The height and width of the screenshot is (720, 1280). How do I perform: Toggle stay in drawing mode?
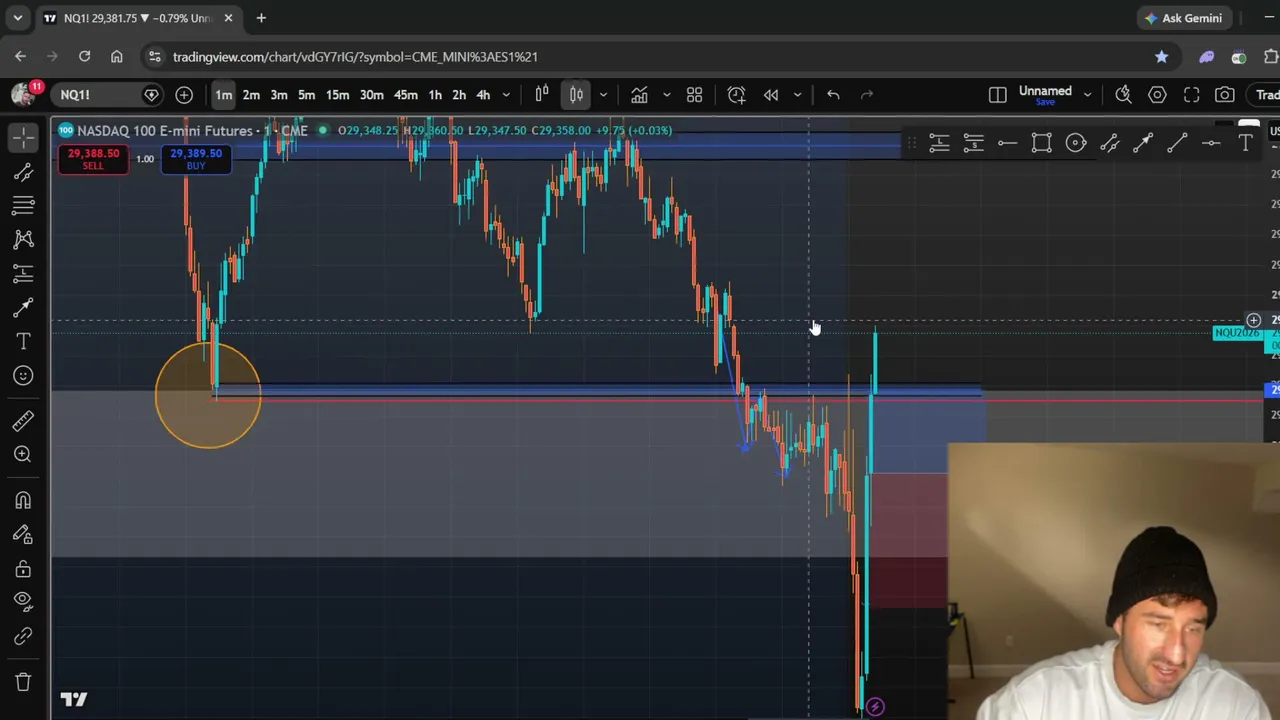pos(23,534)
